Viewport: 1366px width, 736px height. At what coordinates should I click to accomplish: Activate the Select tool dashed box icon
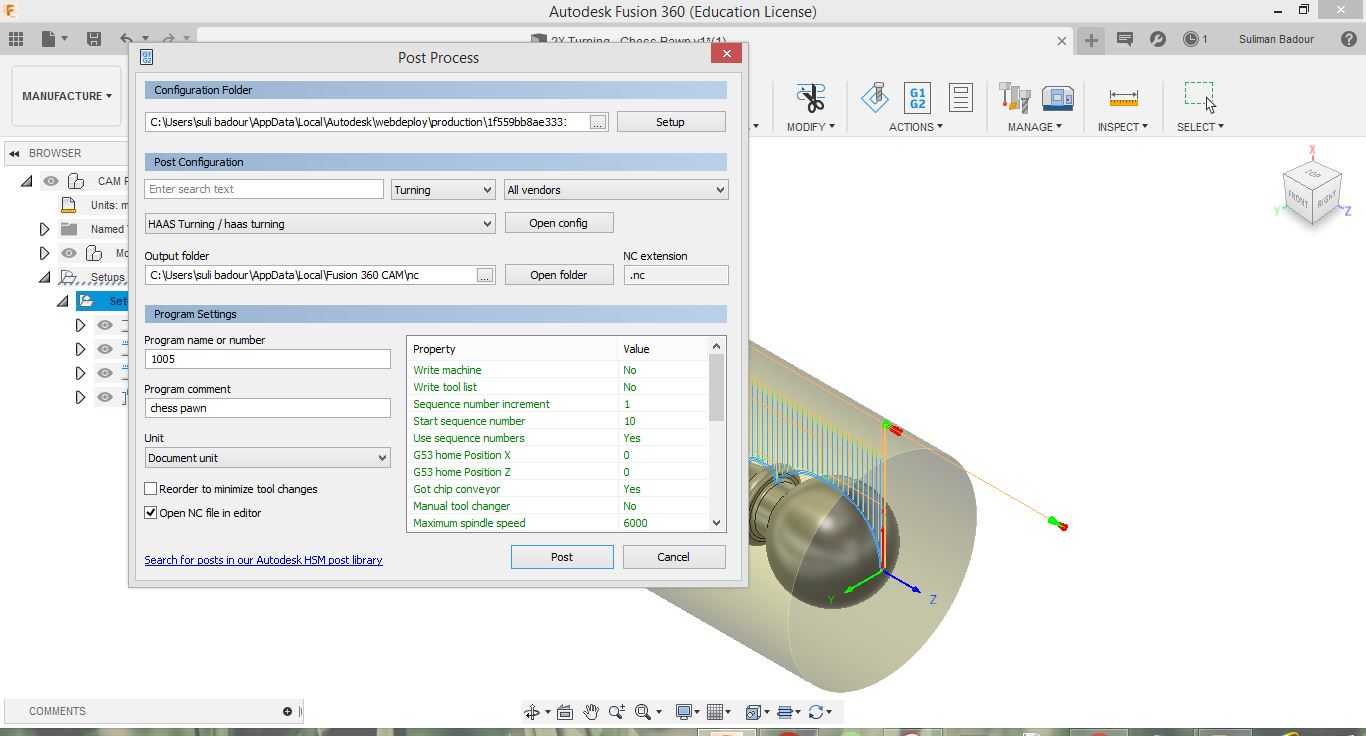click(x=1199, y=96)
